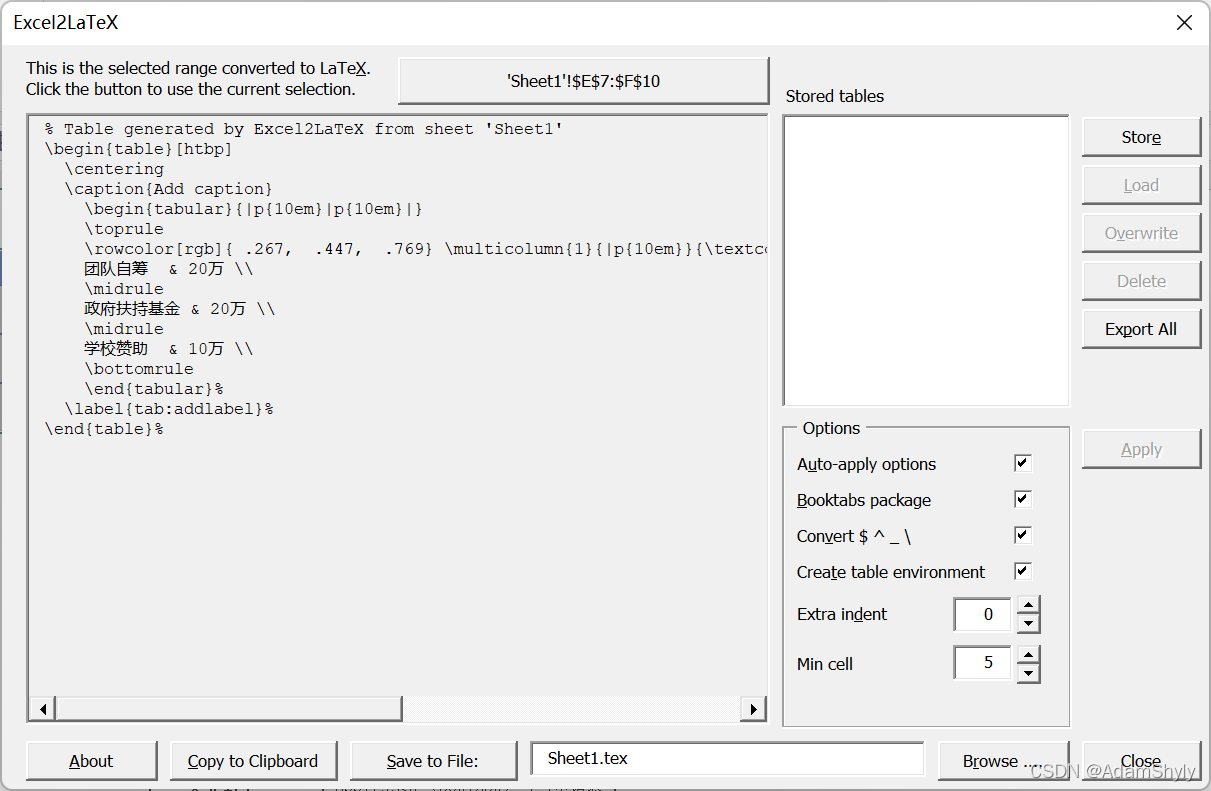Decrease Extra indent value

point(1028,624)
